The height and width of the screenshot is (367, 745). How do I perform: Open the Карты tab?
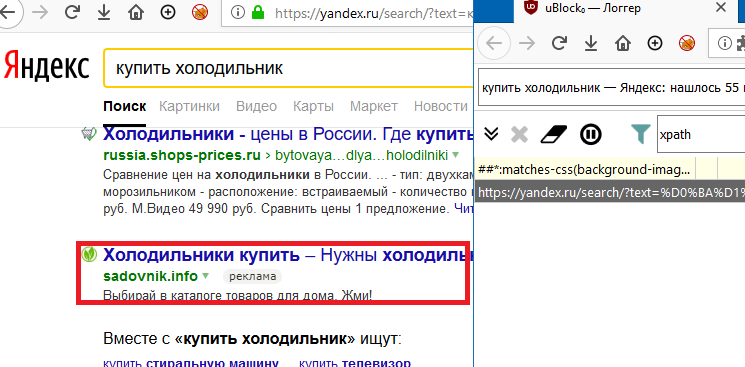314,106
